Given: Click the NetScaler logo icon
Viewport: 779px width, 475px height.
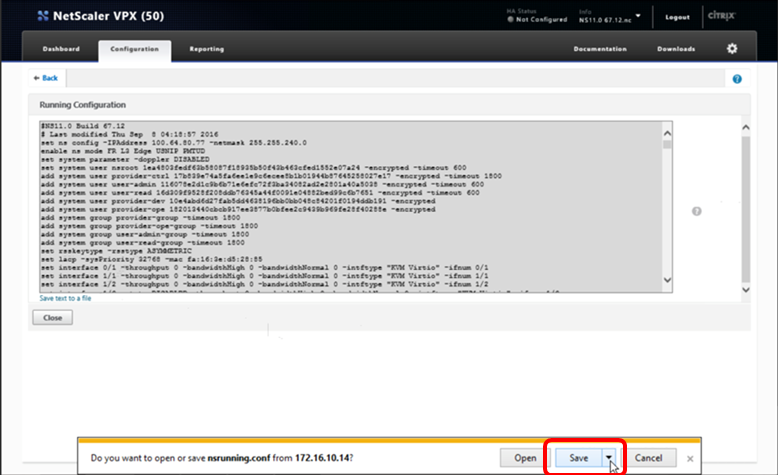Looking at the screenshot, I should [x=43, y=16].
